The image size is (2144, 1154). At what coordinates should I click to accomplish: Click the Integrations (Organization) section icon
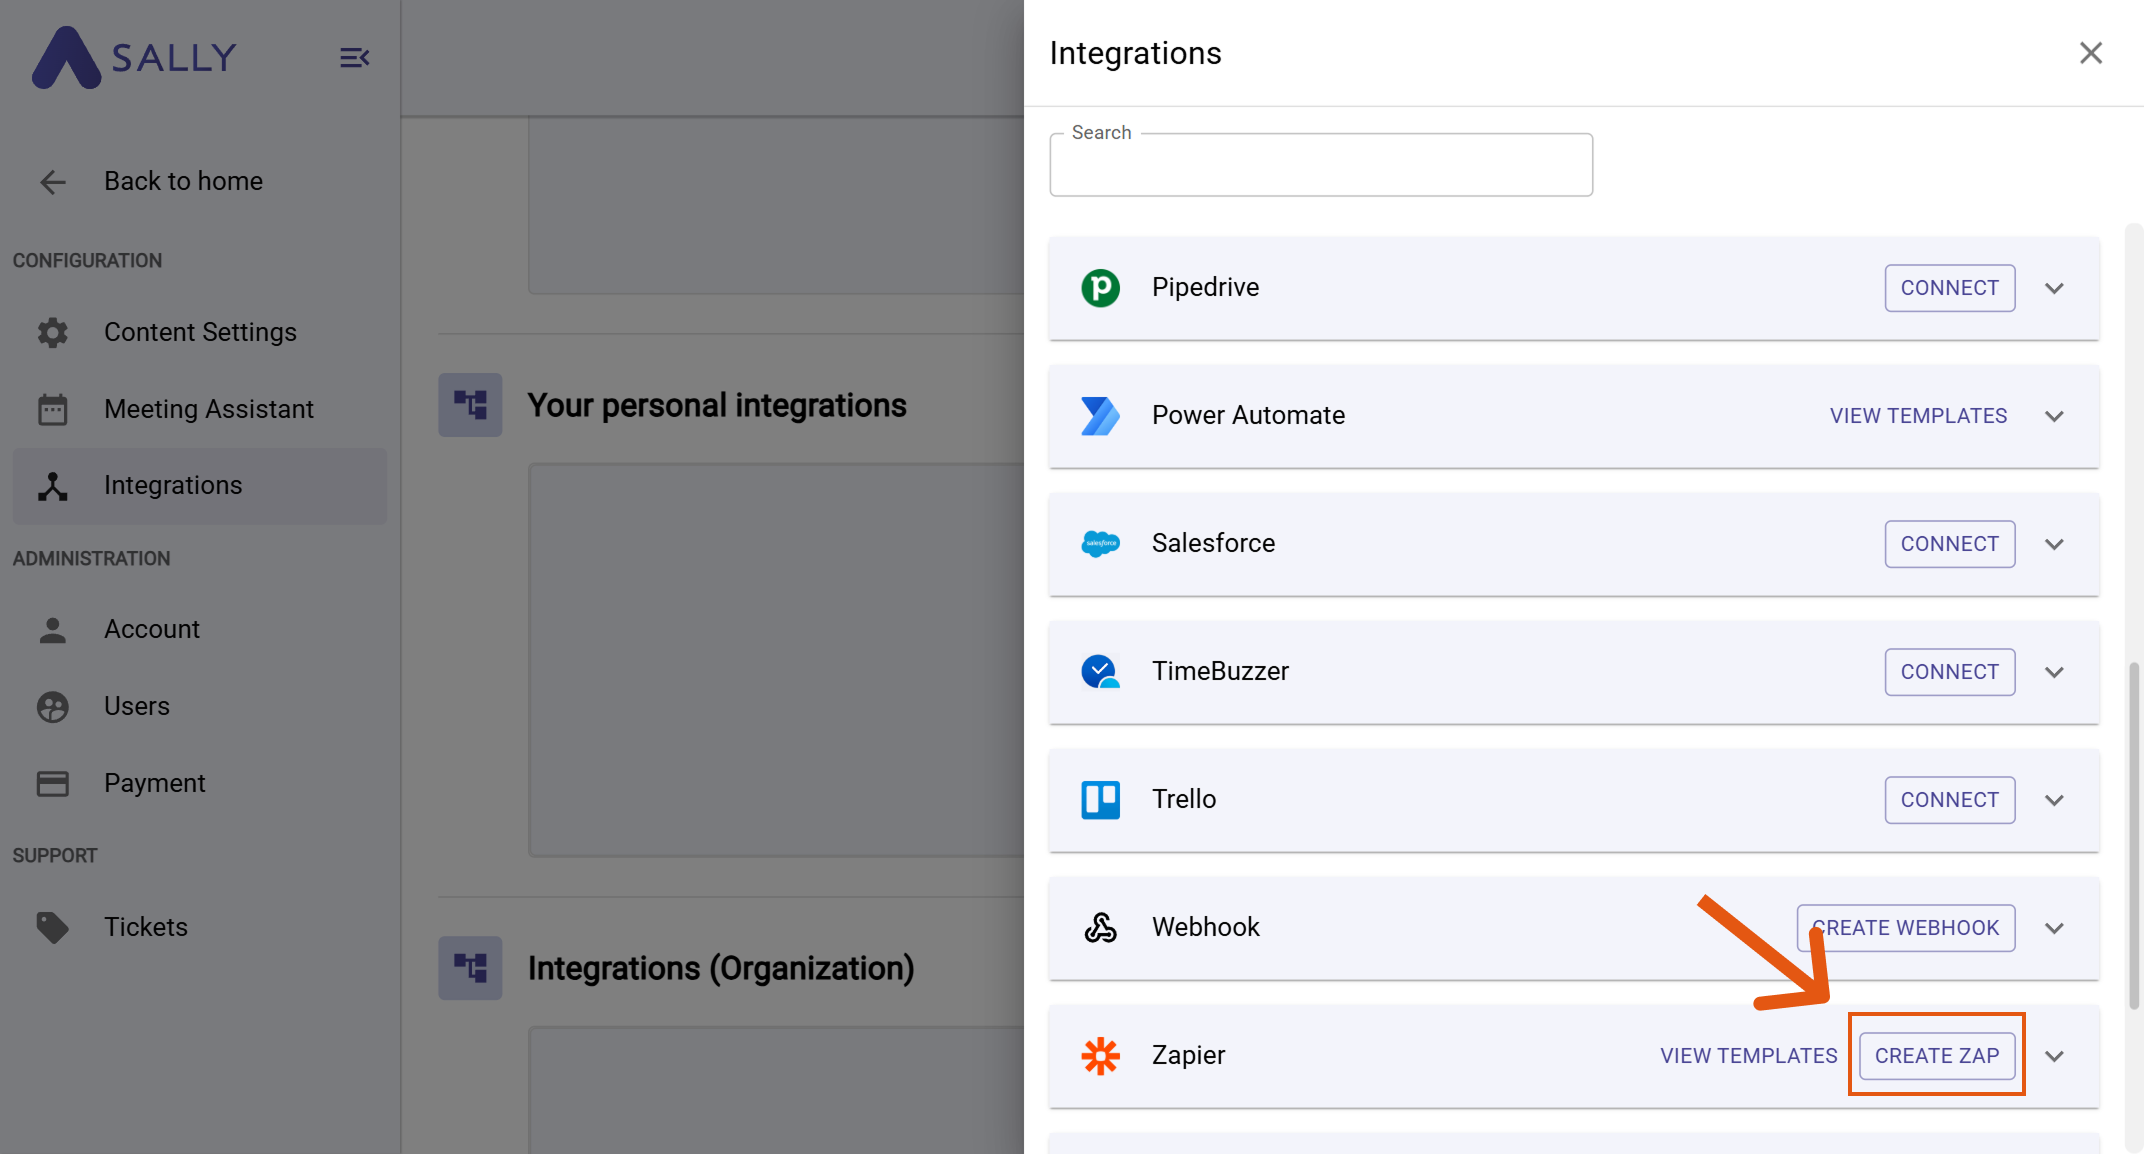(x=470, y=968)
